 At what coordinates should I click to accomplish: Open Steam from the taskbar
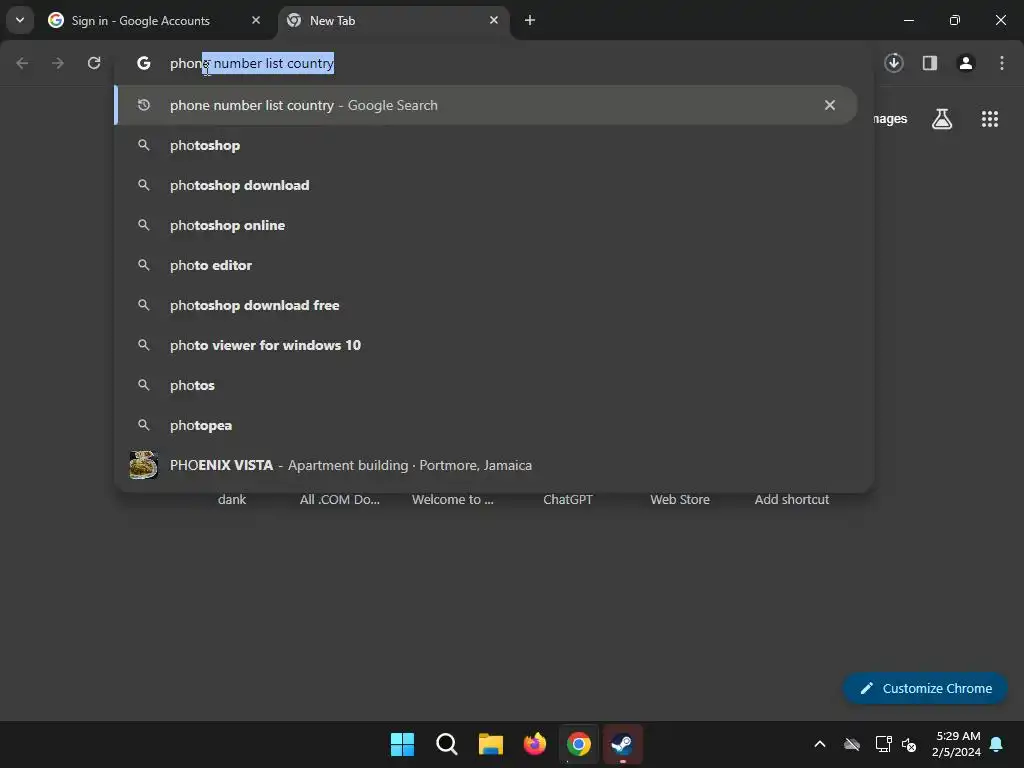point(622,744)
